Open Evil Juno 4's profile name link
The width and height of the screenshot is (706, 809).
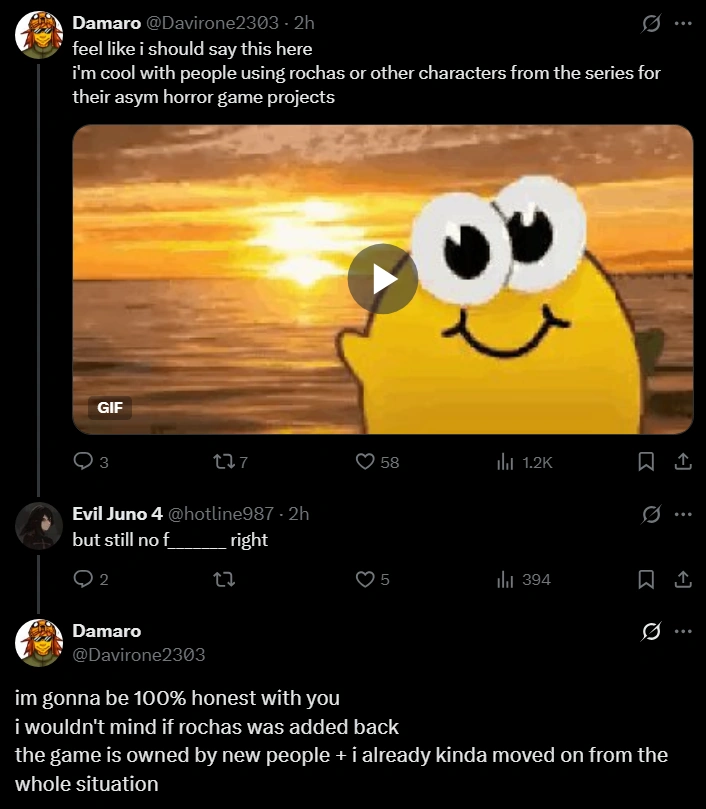point(117,514)
